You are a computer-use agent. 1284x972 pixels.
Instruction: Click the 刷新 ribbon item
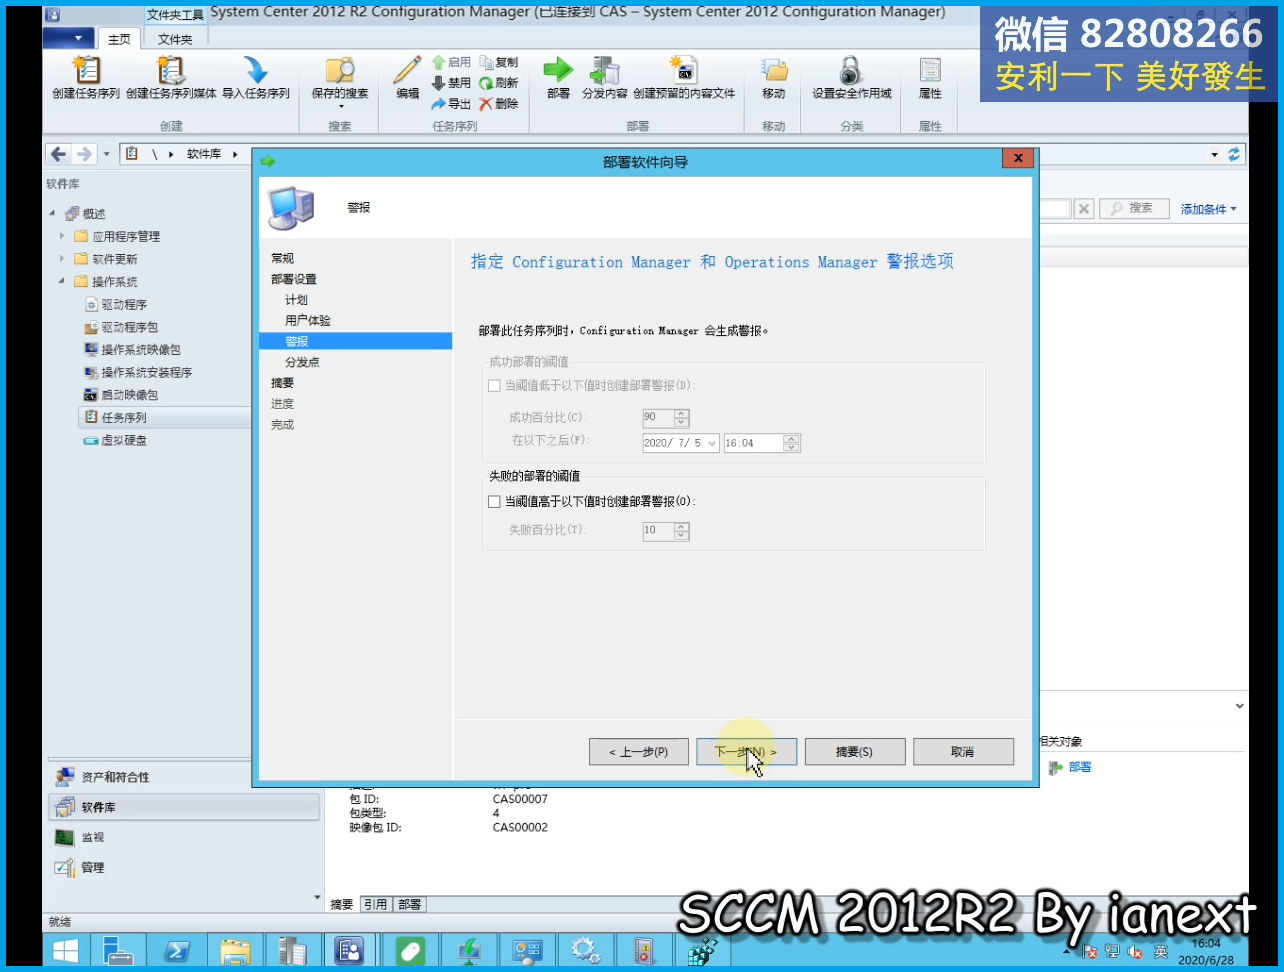pos(499,83)
